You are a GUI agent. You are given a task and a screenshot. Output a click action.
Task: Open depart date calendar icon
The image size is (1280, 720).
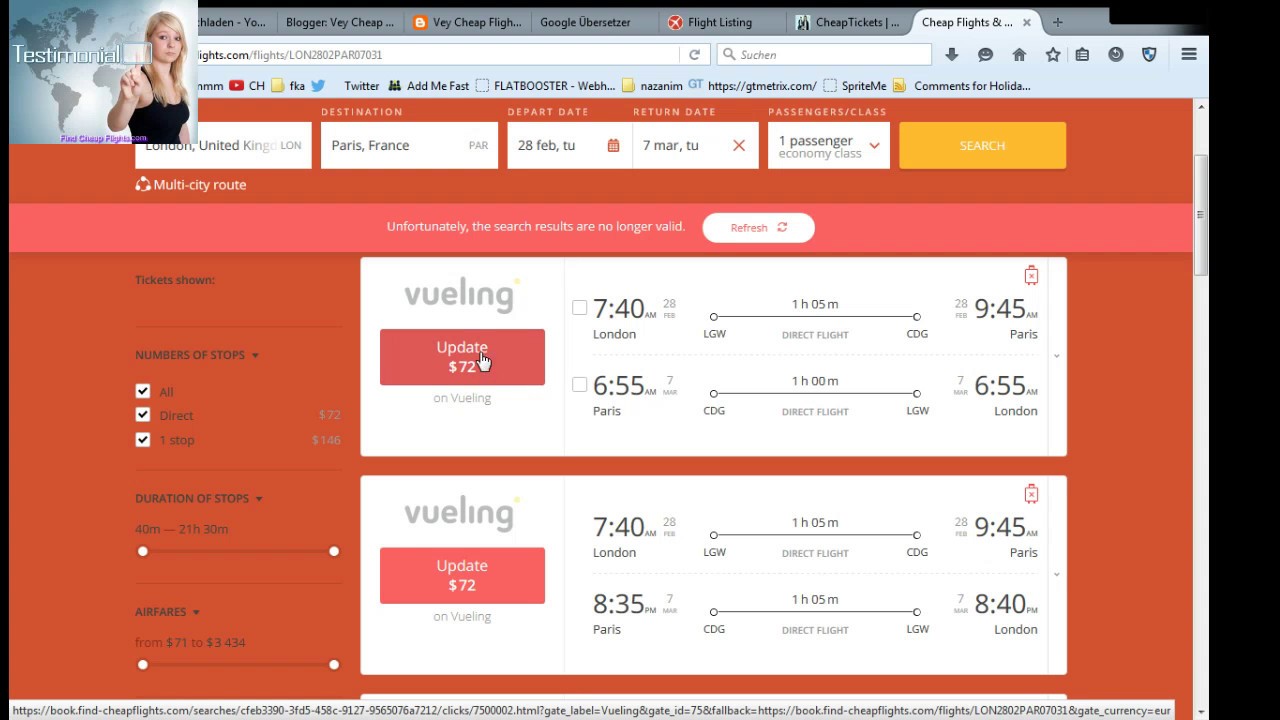tap(613, 145)
